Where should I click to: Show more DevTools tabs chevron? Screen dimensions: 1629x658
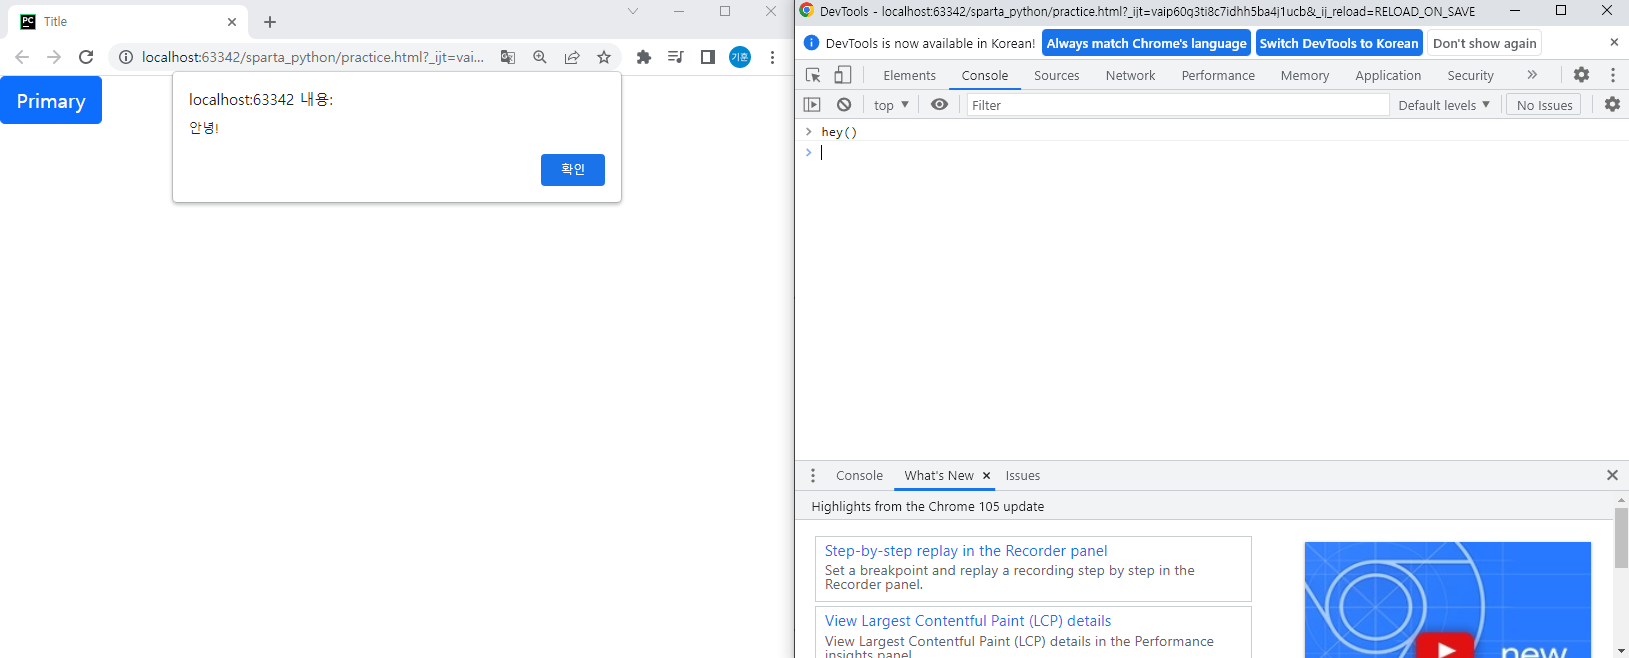[x=1532, y=75]
